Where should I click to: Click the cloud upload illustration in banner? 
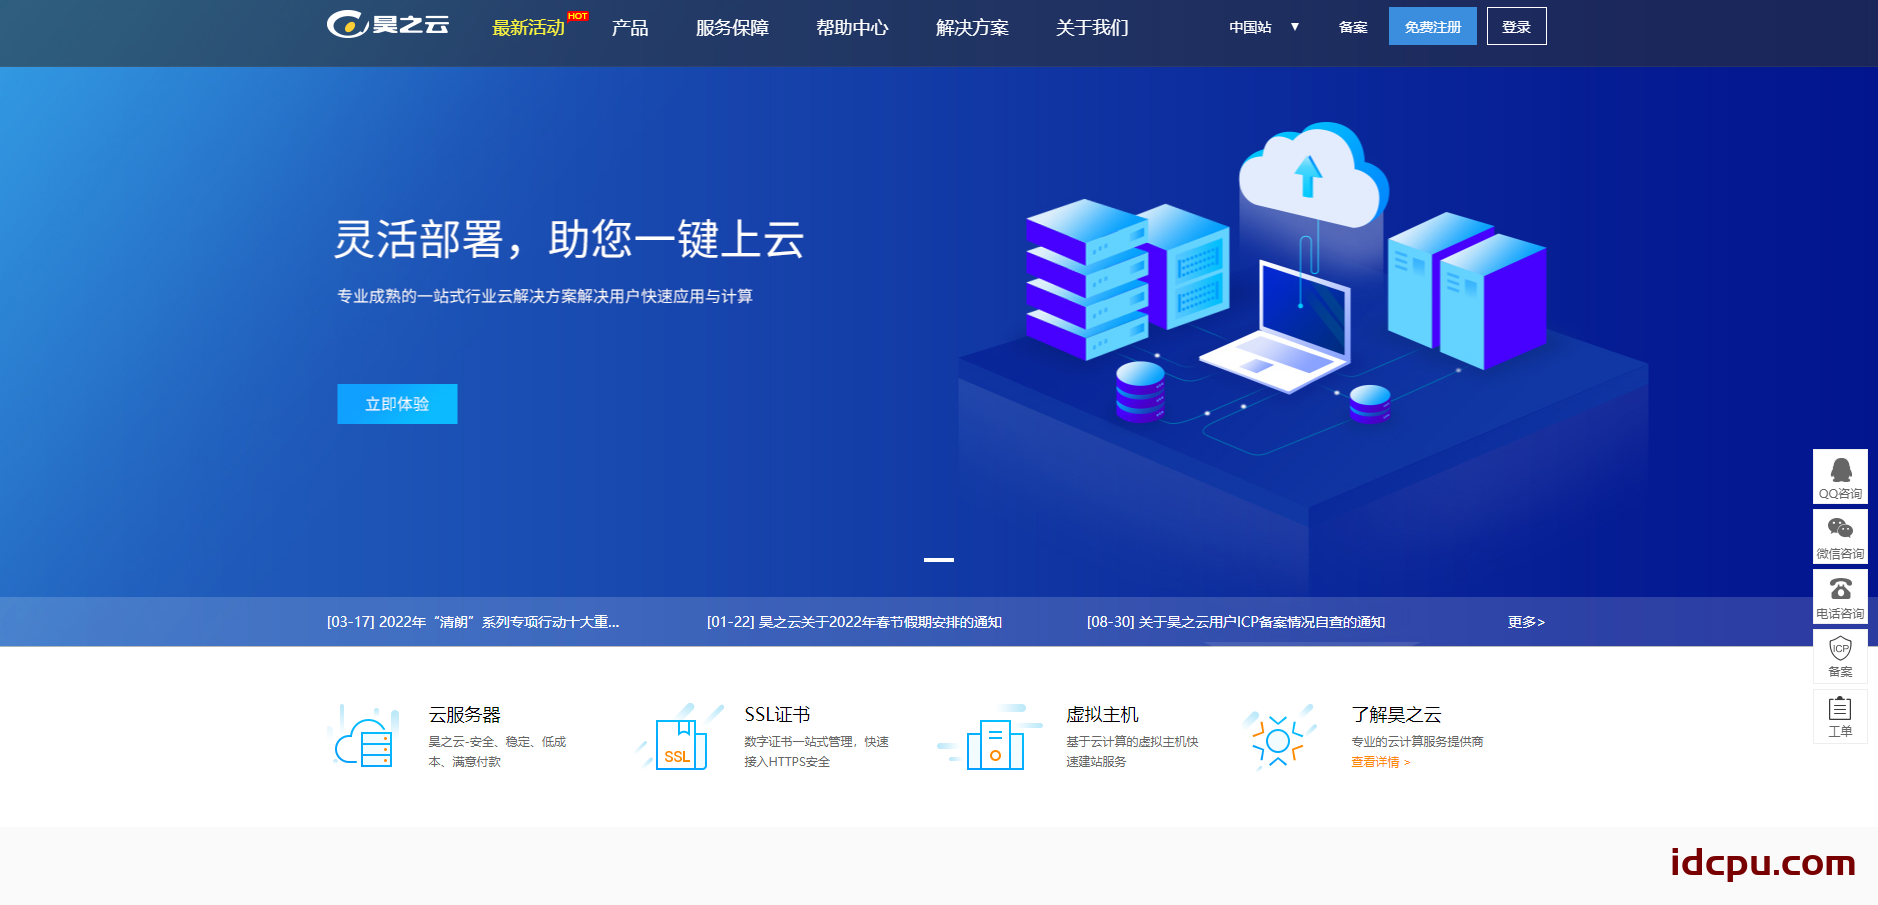(x=1313, y=177)
